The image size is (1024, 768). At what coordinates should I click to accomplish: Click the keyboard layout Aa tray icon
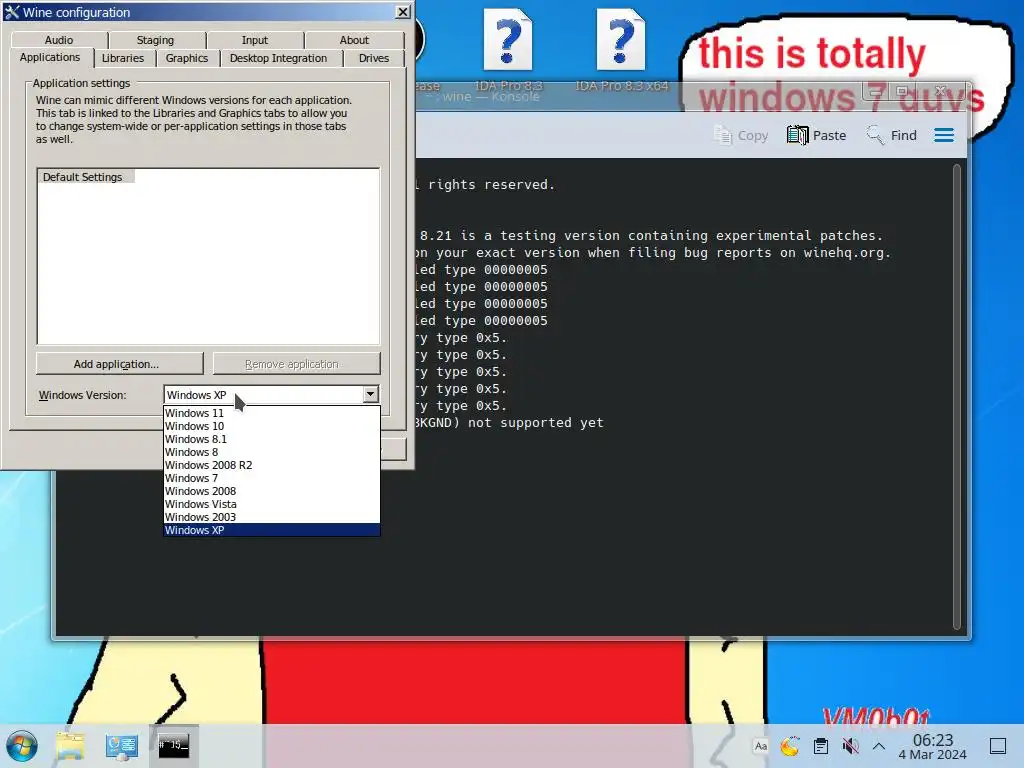[761, 746]
